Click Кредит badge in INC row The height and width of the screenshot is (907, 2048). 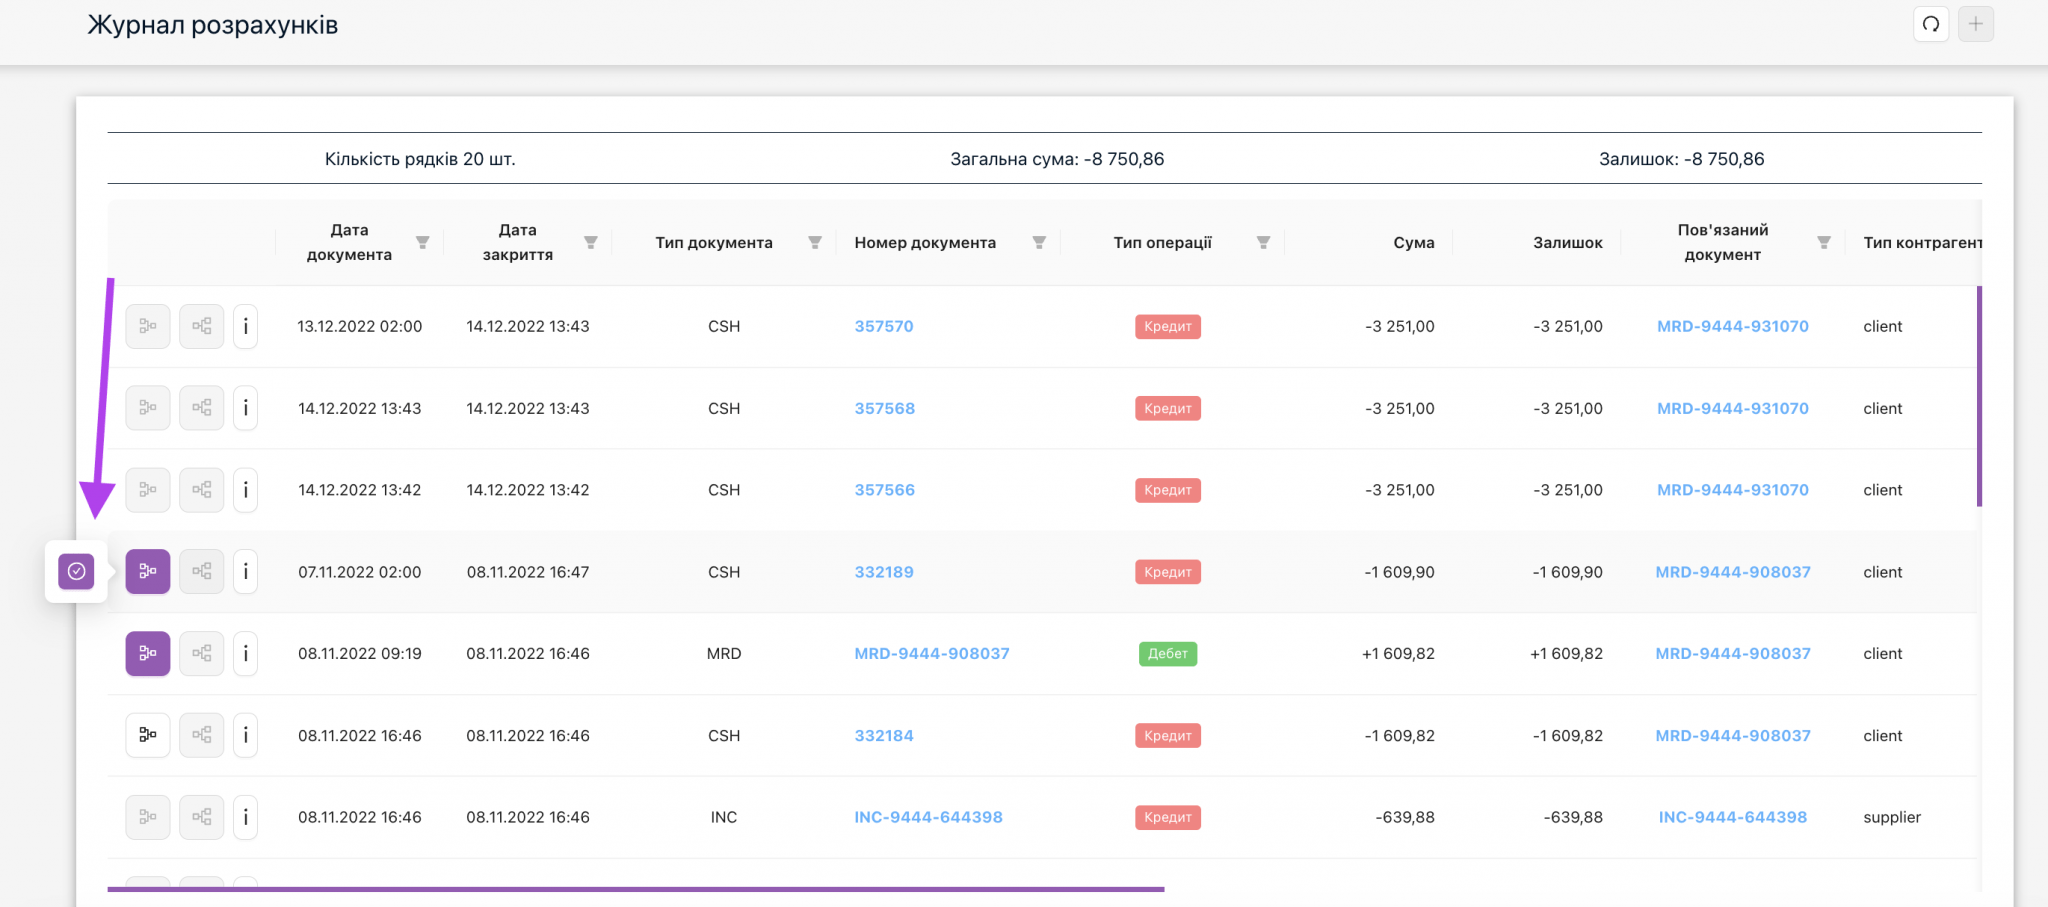[x=1168, y=817]
